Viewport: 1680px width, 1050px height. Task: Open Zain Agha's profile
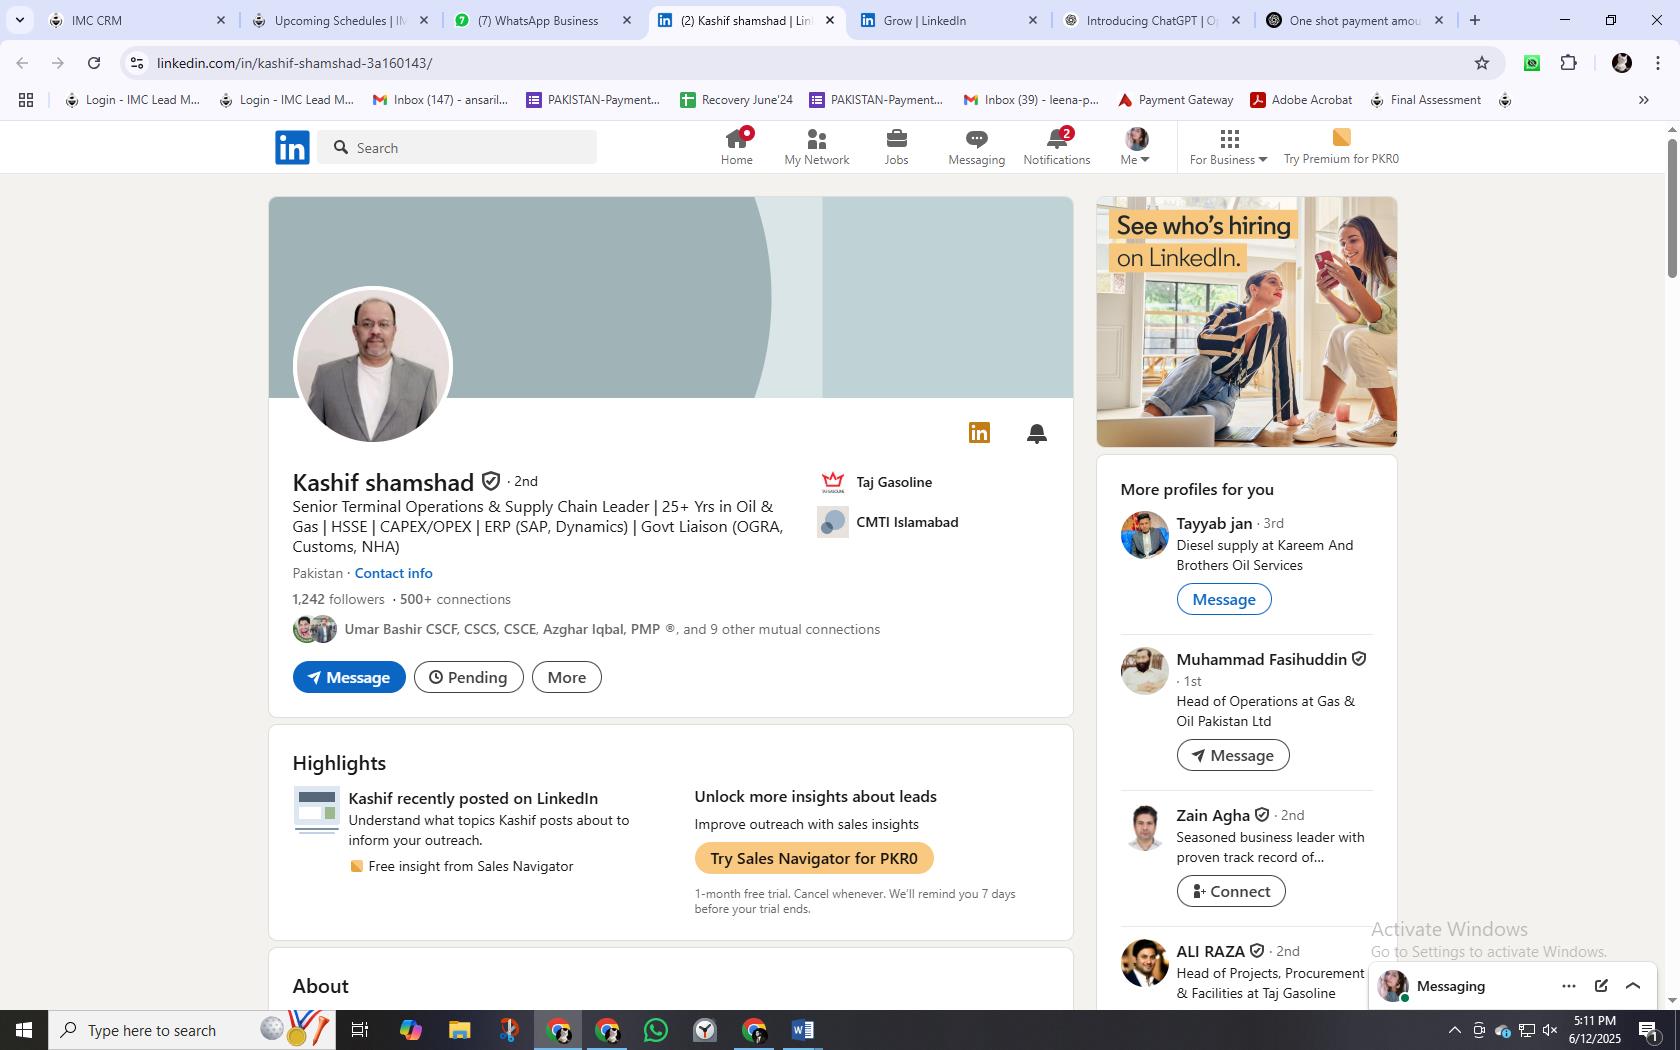tap(1213, 815)
